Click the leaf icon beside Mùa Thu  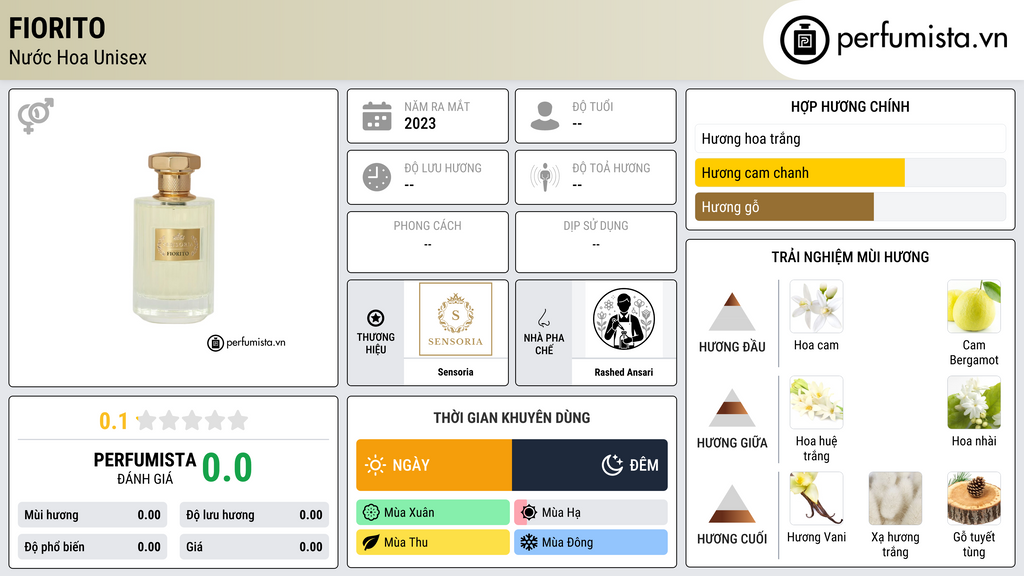coord(371,542)
